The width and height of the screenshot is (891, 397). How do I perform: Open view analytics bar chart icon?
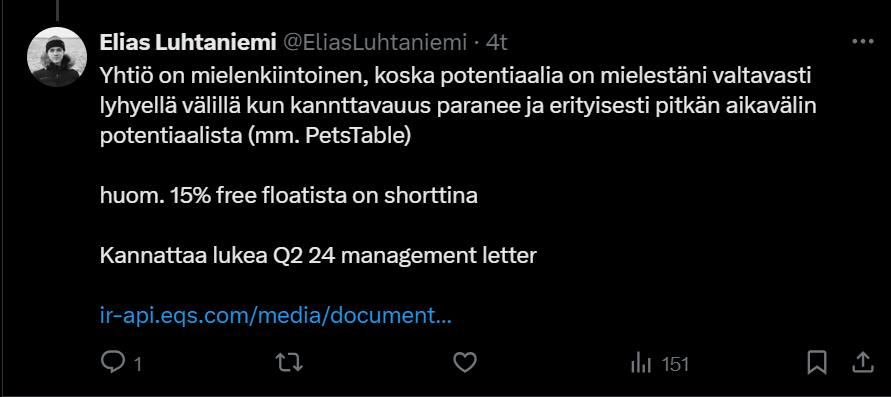click(x=640, y=362)
